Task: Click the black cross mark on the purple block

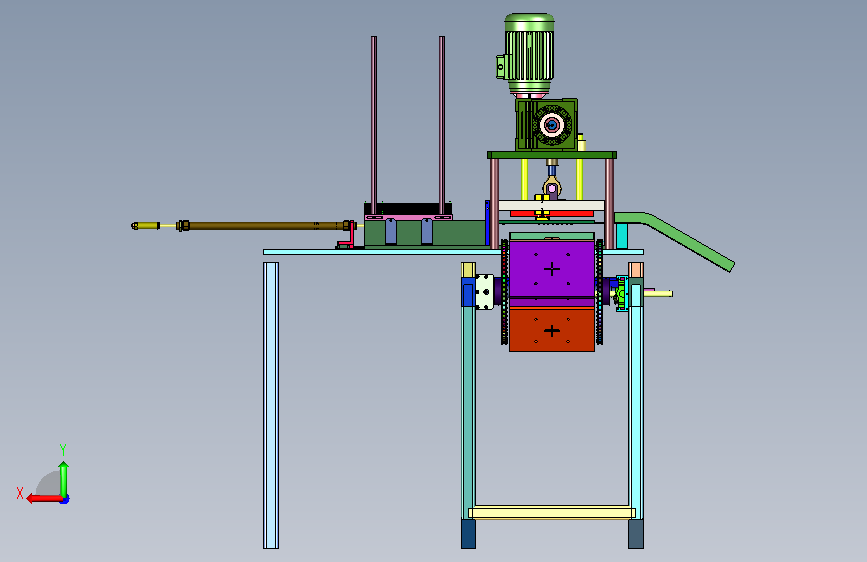Action: (x=552, y=269)
